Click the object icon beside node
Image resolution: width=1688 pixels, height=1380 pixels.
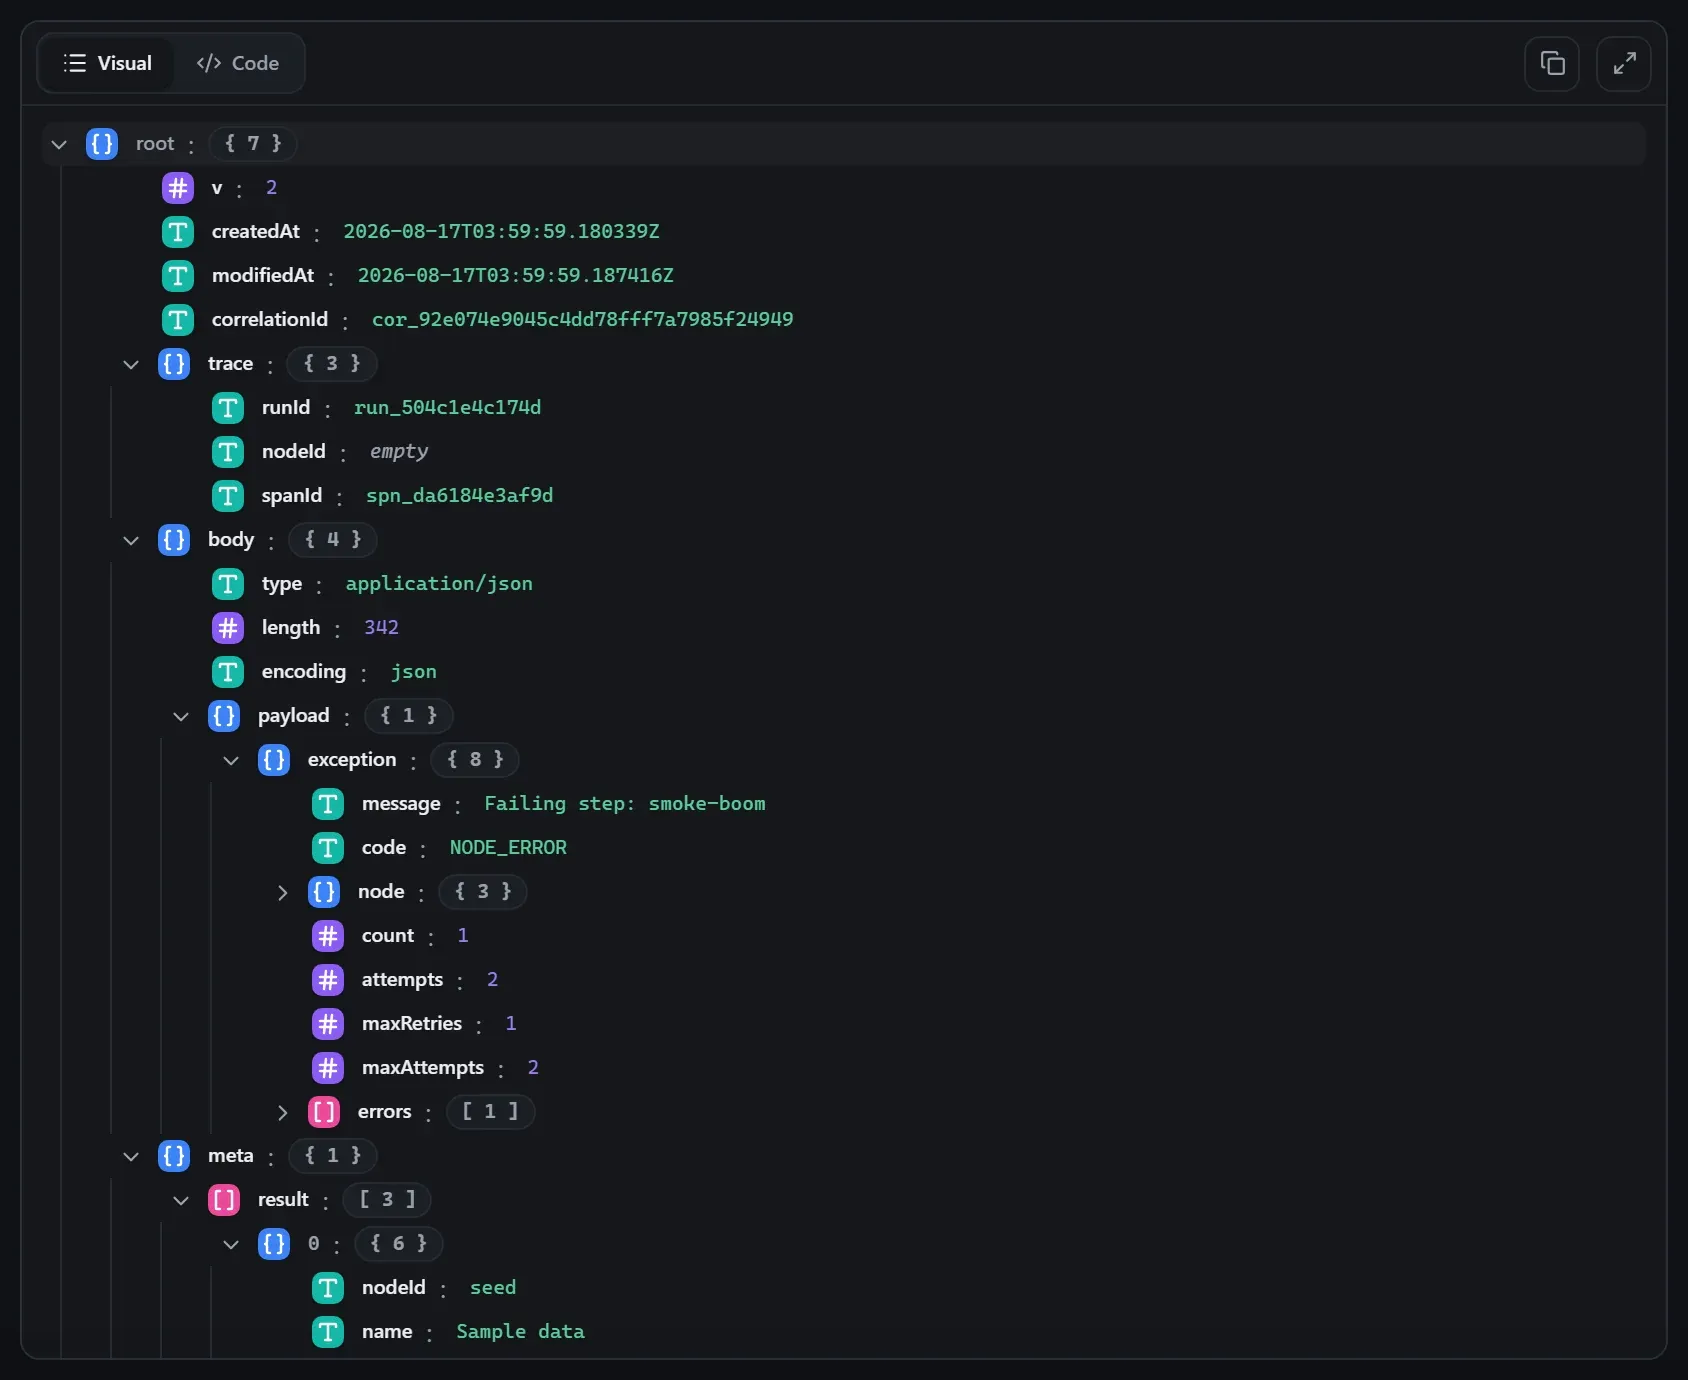pyautogui.click(x=324, y=892)
